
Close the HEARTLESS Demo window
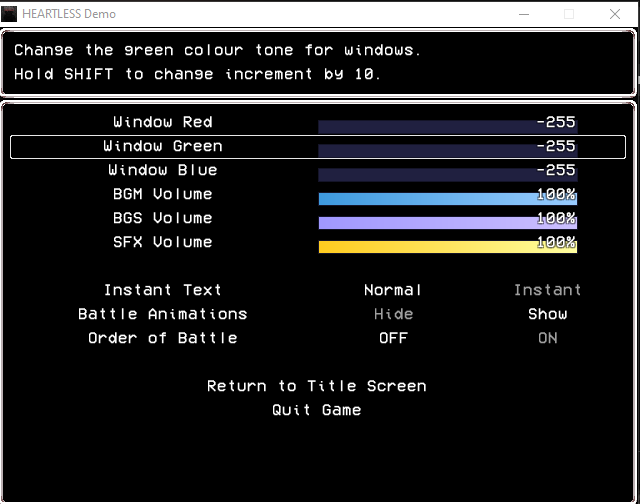pyautogui.click(x=615, y=14)
